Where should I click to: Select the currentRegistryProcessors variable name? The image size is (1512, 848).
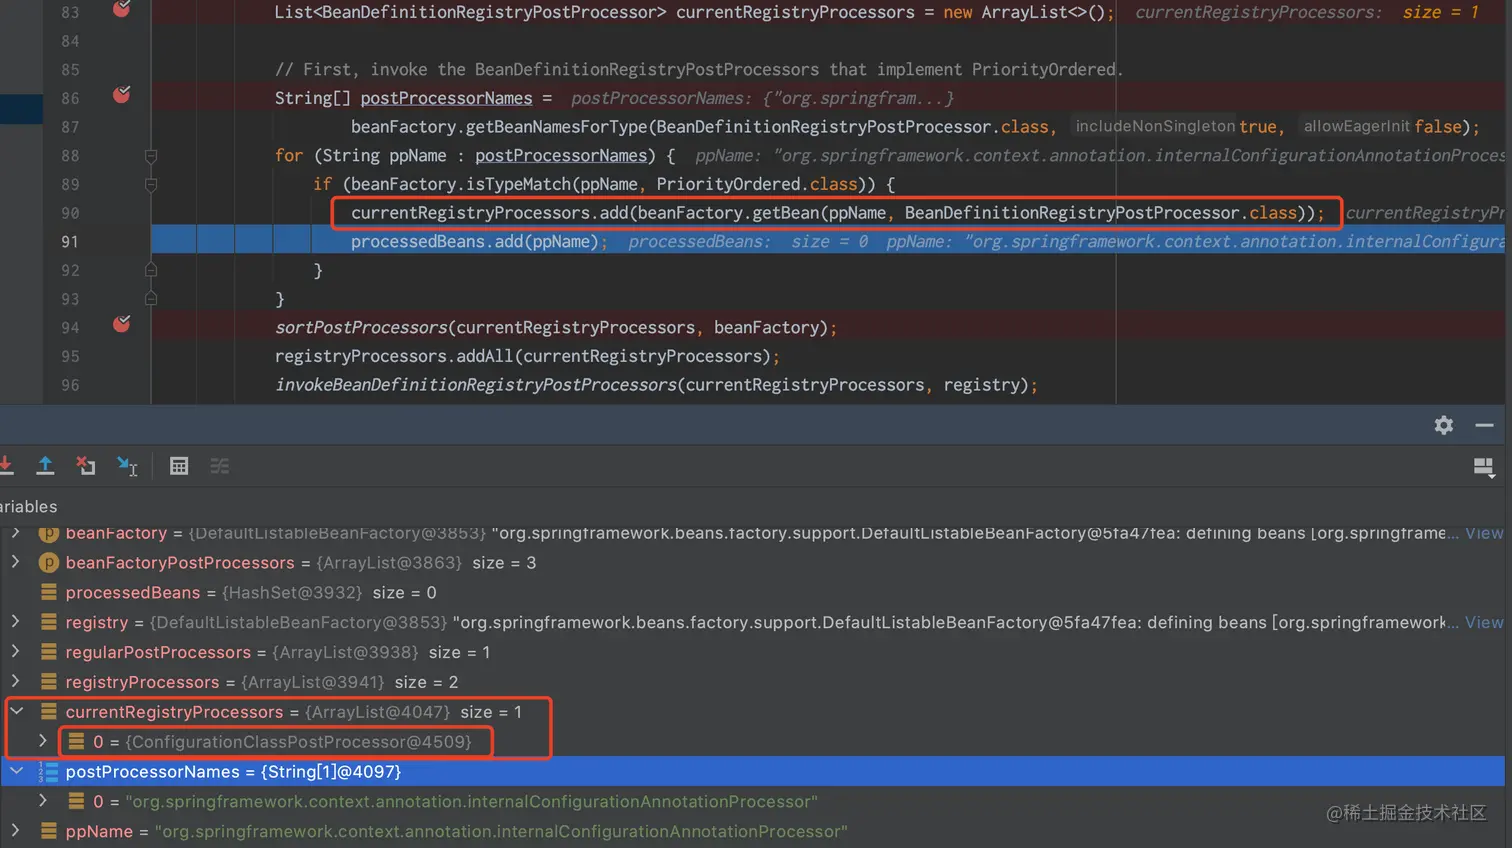point(174,712)
